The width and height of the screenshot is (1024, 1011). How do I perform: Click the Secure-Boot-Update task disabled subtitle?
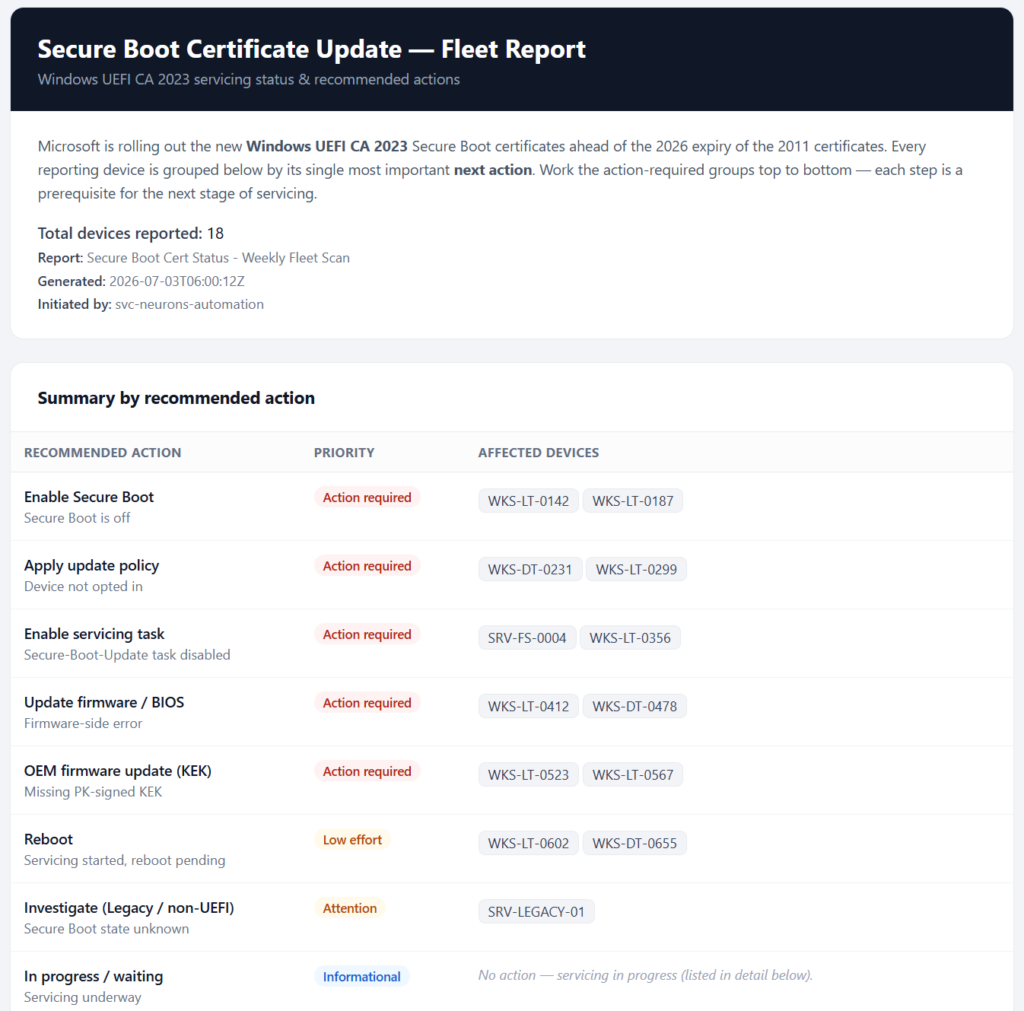pos(127,655)
